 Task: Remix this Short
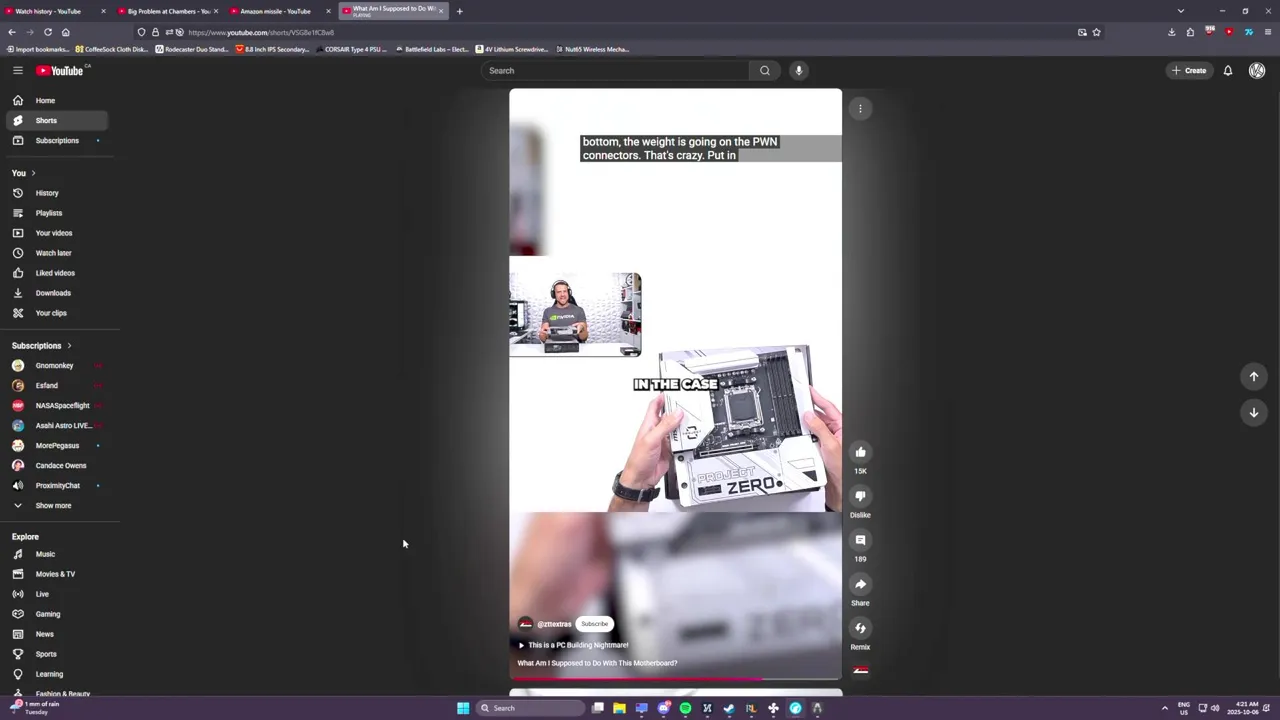(860, 628)
